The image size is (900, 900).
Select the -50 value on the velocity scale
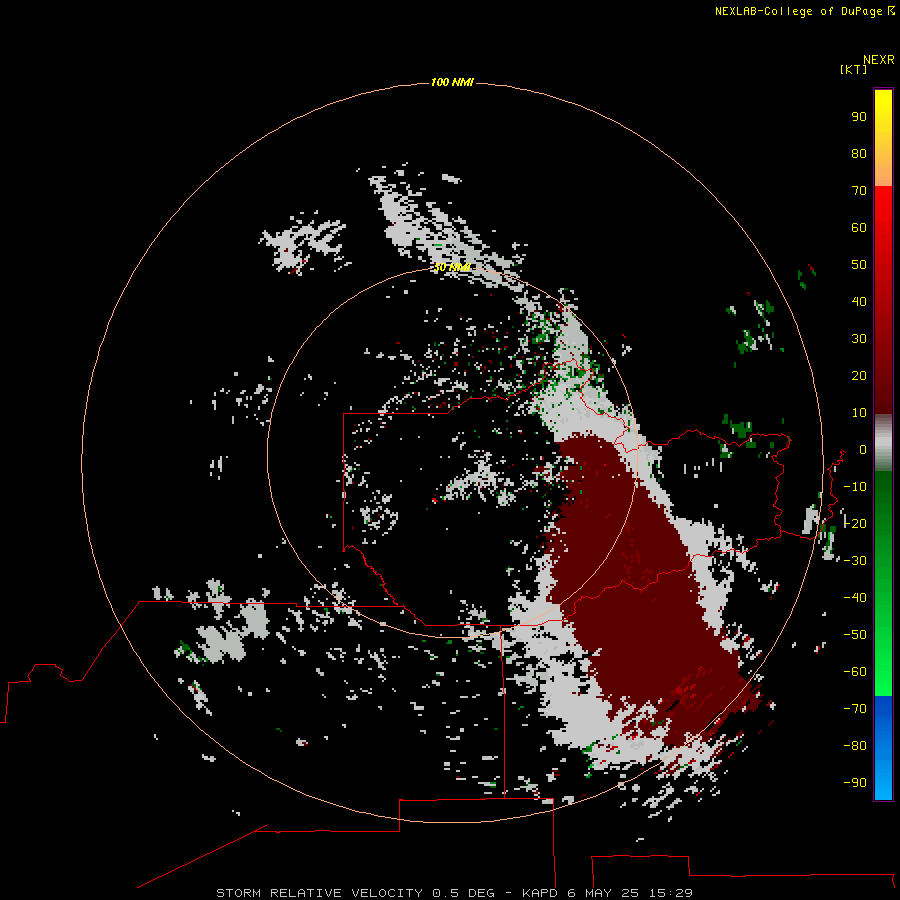coord(855,635)
